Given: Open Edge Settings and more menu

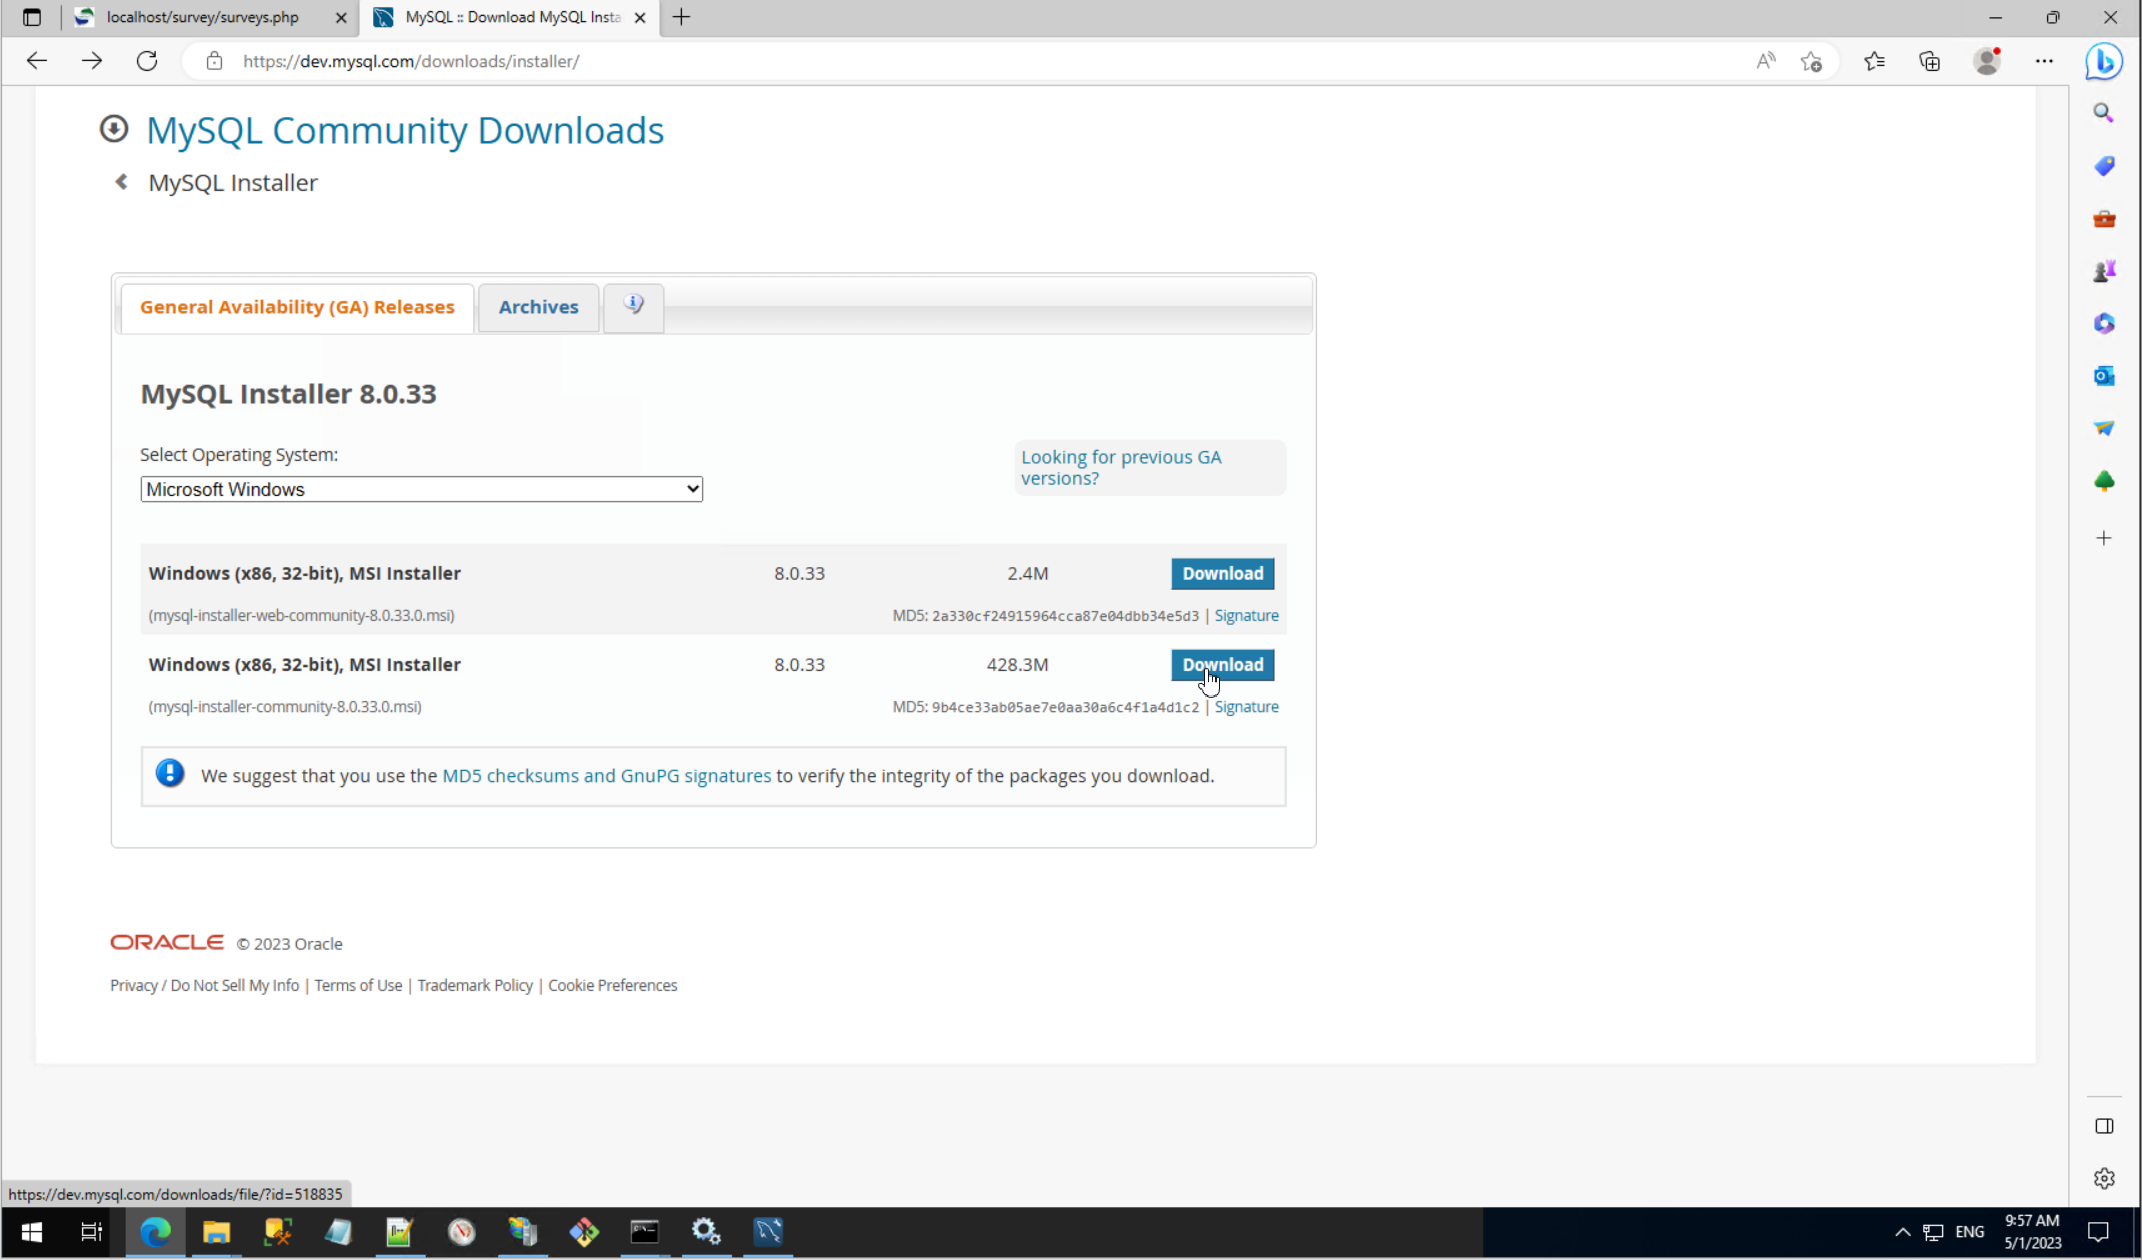Looking at the screenshot, I should (2044, 61).
